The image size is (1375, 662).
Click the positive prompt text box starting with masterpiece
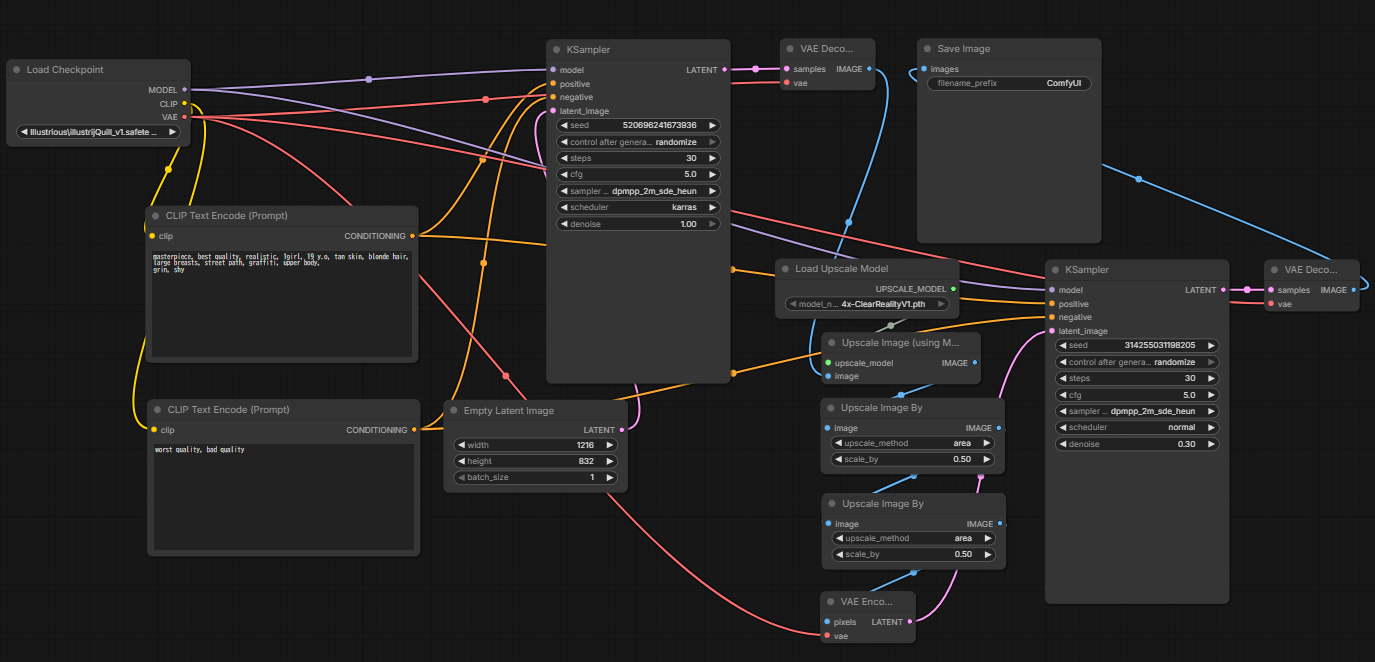click(280, 303)
